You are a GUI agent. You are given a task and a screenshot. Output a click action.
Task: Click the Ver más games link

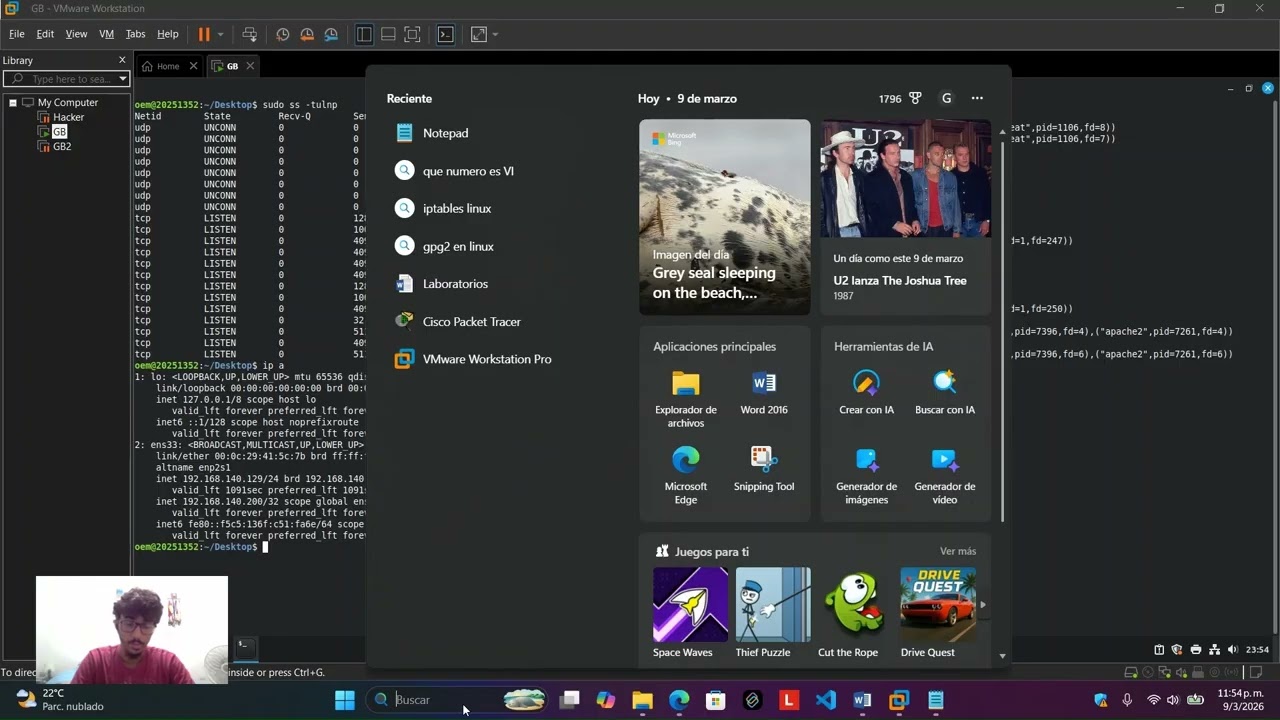[958, 551]
